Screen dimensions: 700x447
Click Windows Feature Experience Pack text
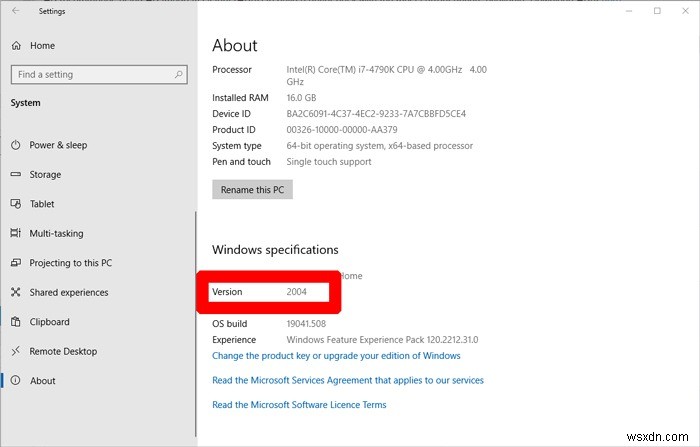382,340
